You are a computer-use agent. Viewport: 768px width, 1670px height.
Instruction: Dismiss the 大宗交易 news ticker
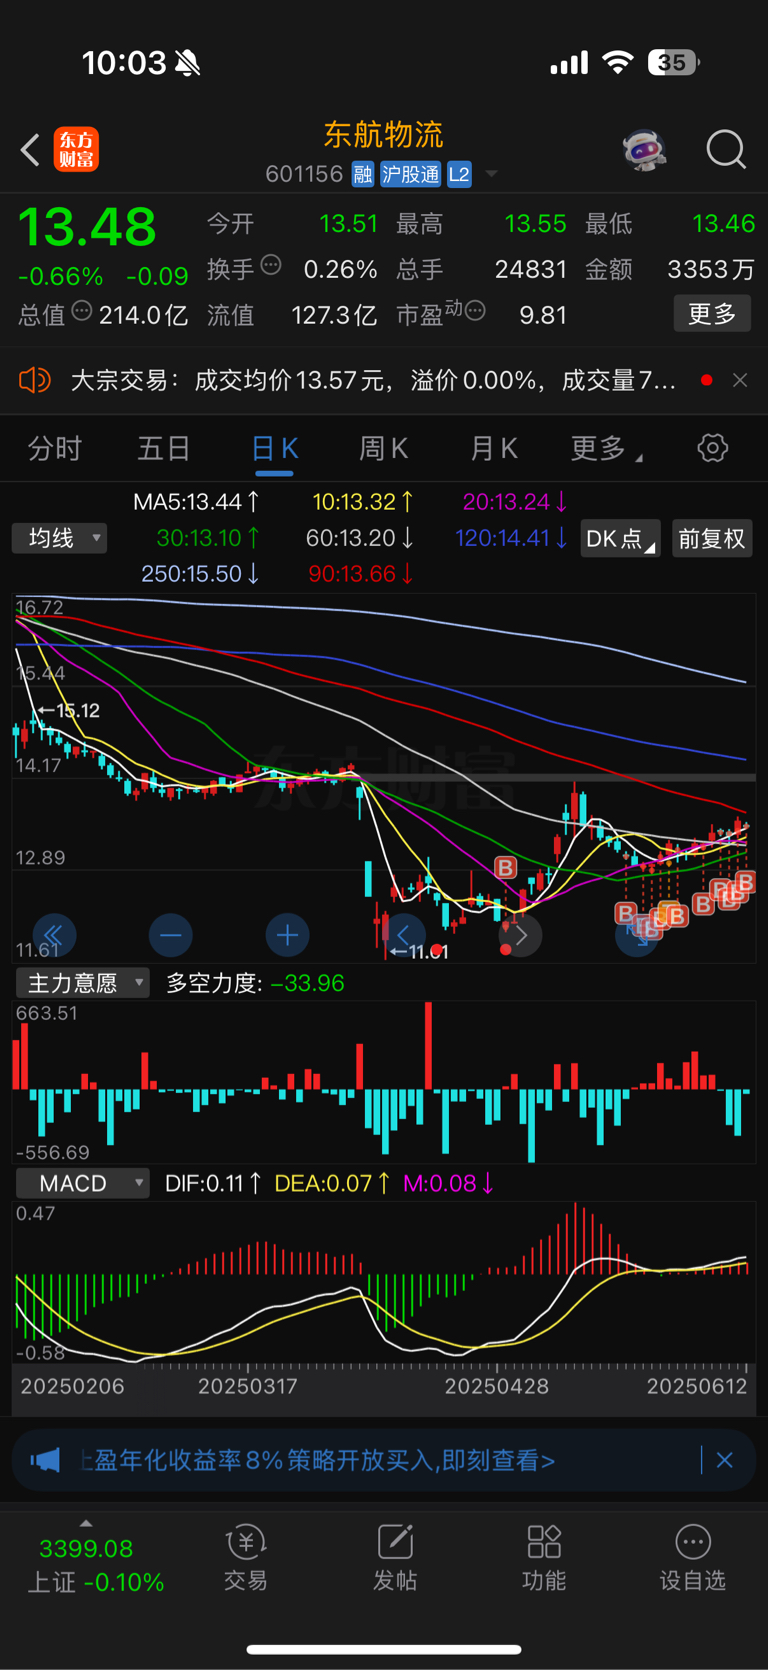740,380
